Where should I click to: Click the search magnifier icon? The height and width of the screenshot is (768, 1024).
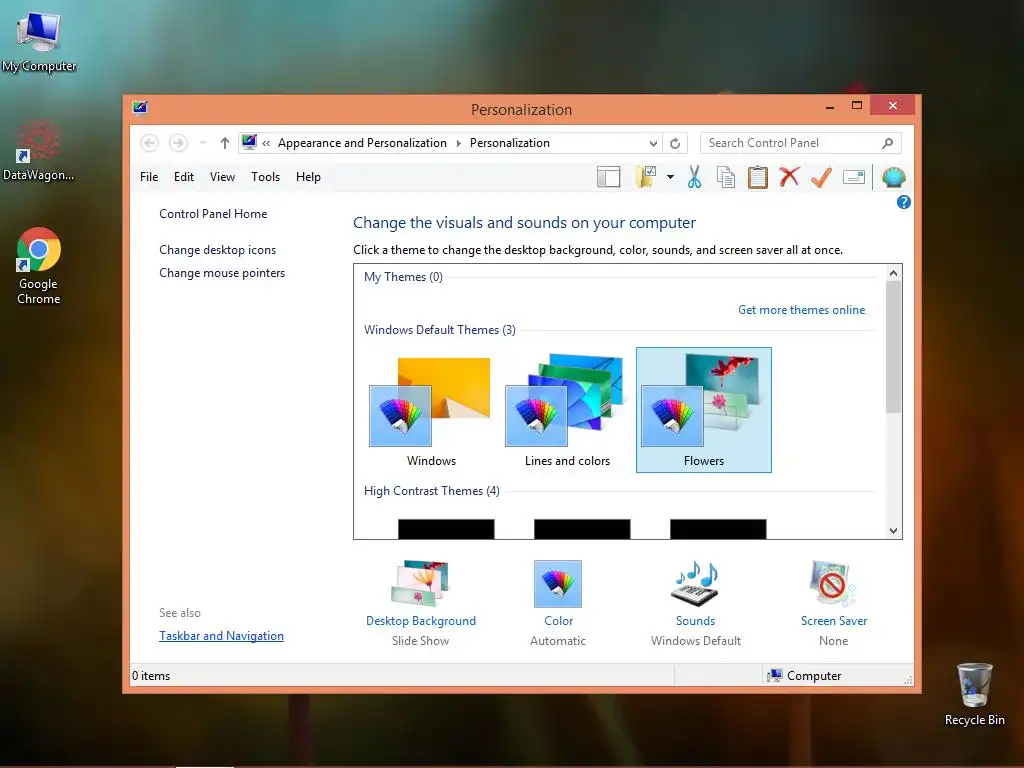tap(888, 143)
